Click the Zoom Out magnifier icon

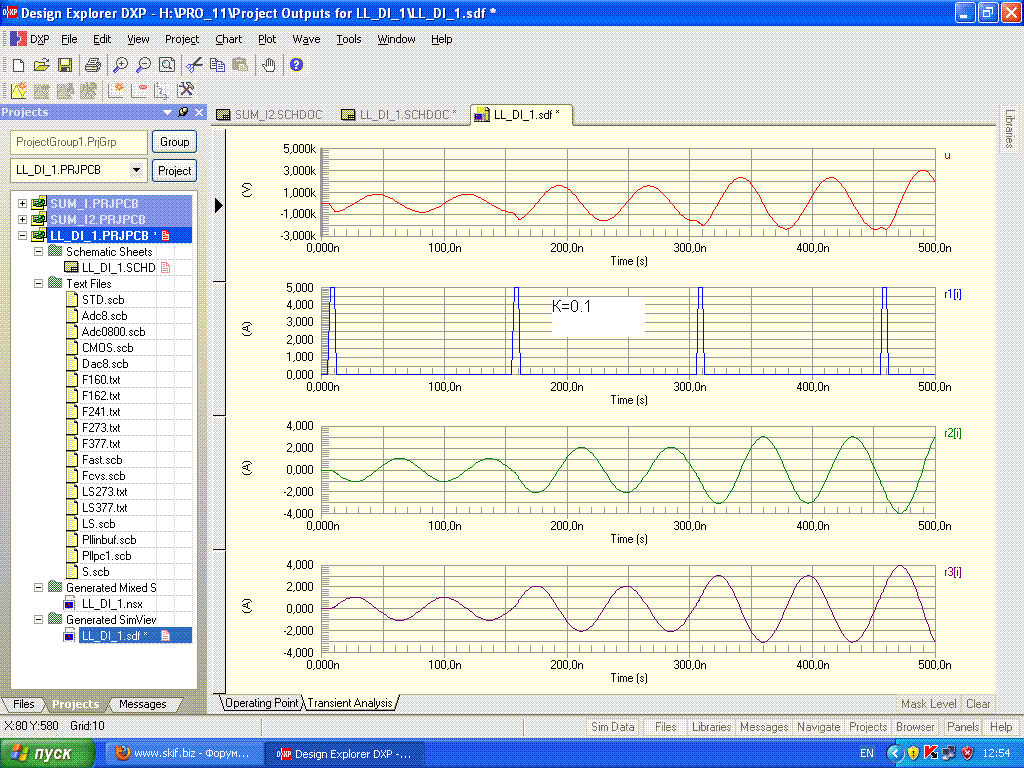[x=143, y=65]
